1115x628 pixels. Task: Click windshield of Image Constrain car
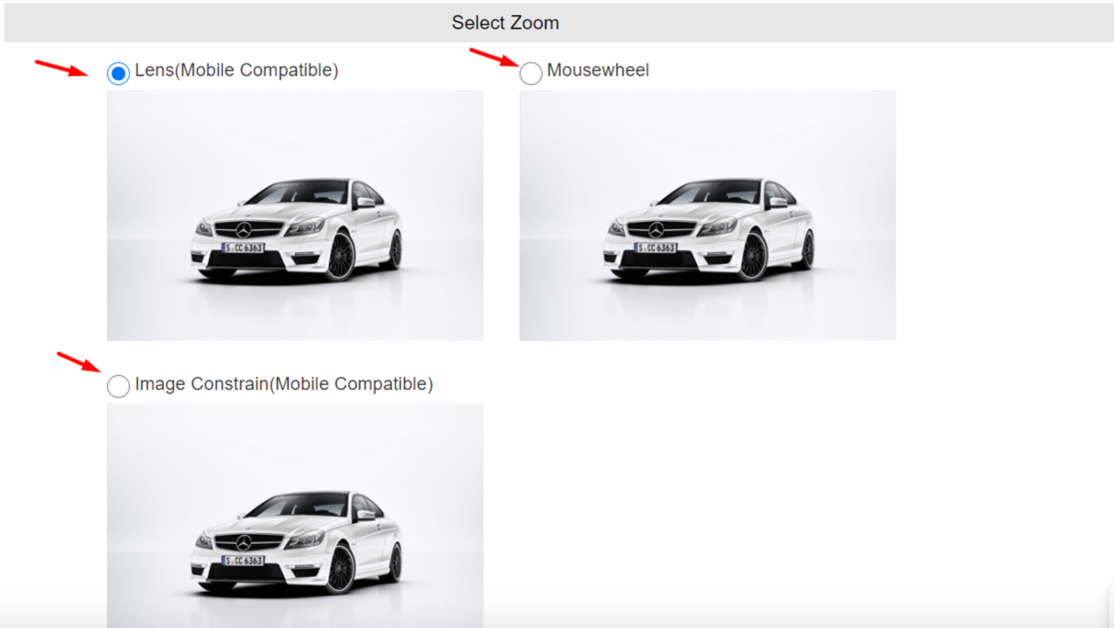click(297, 505)
